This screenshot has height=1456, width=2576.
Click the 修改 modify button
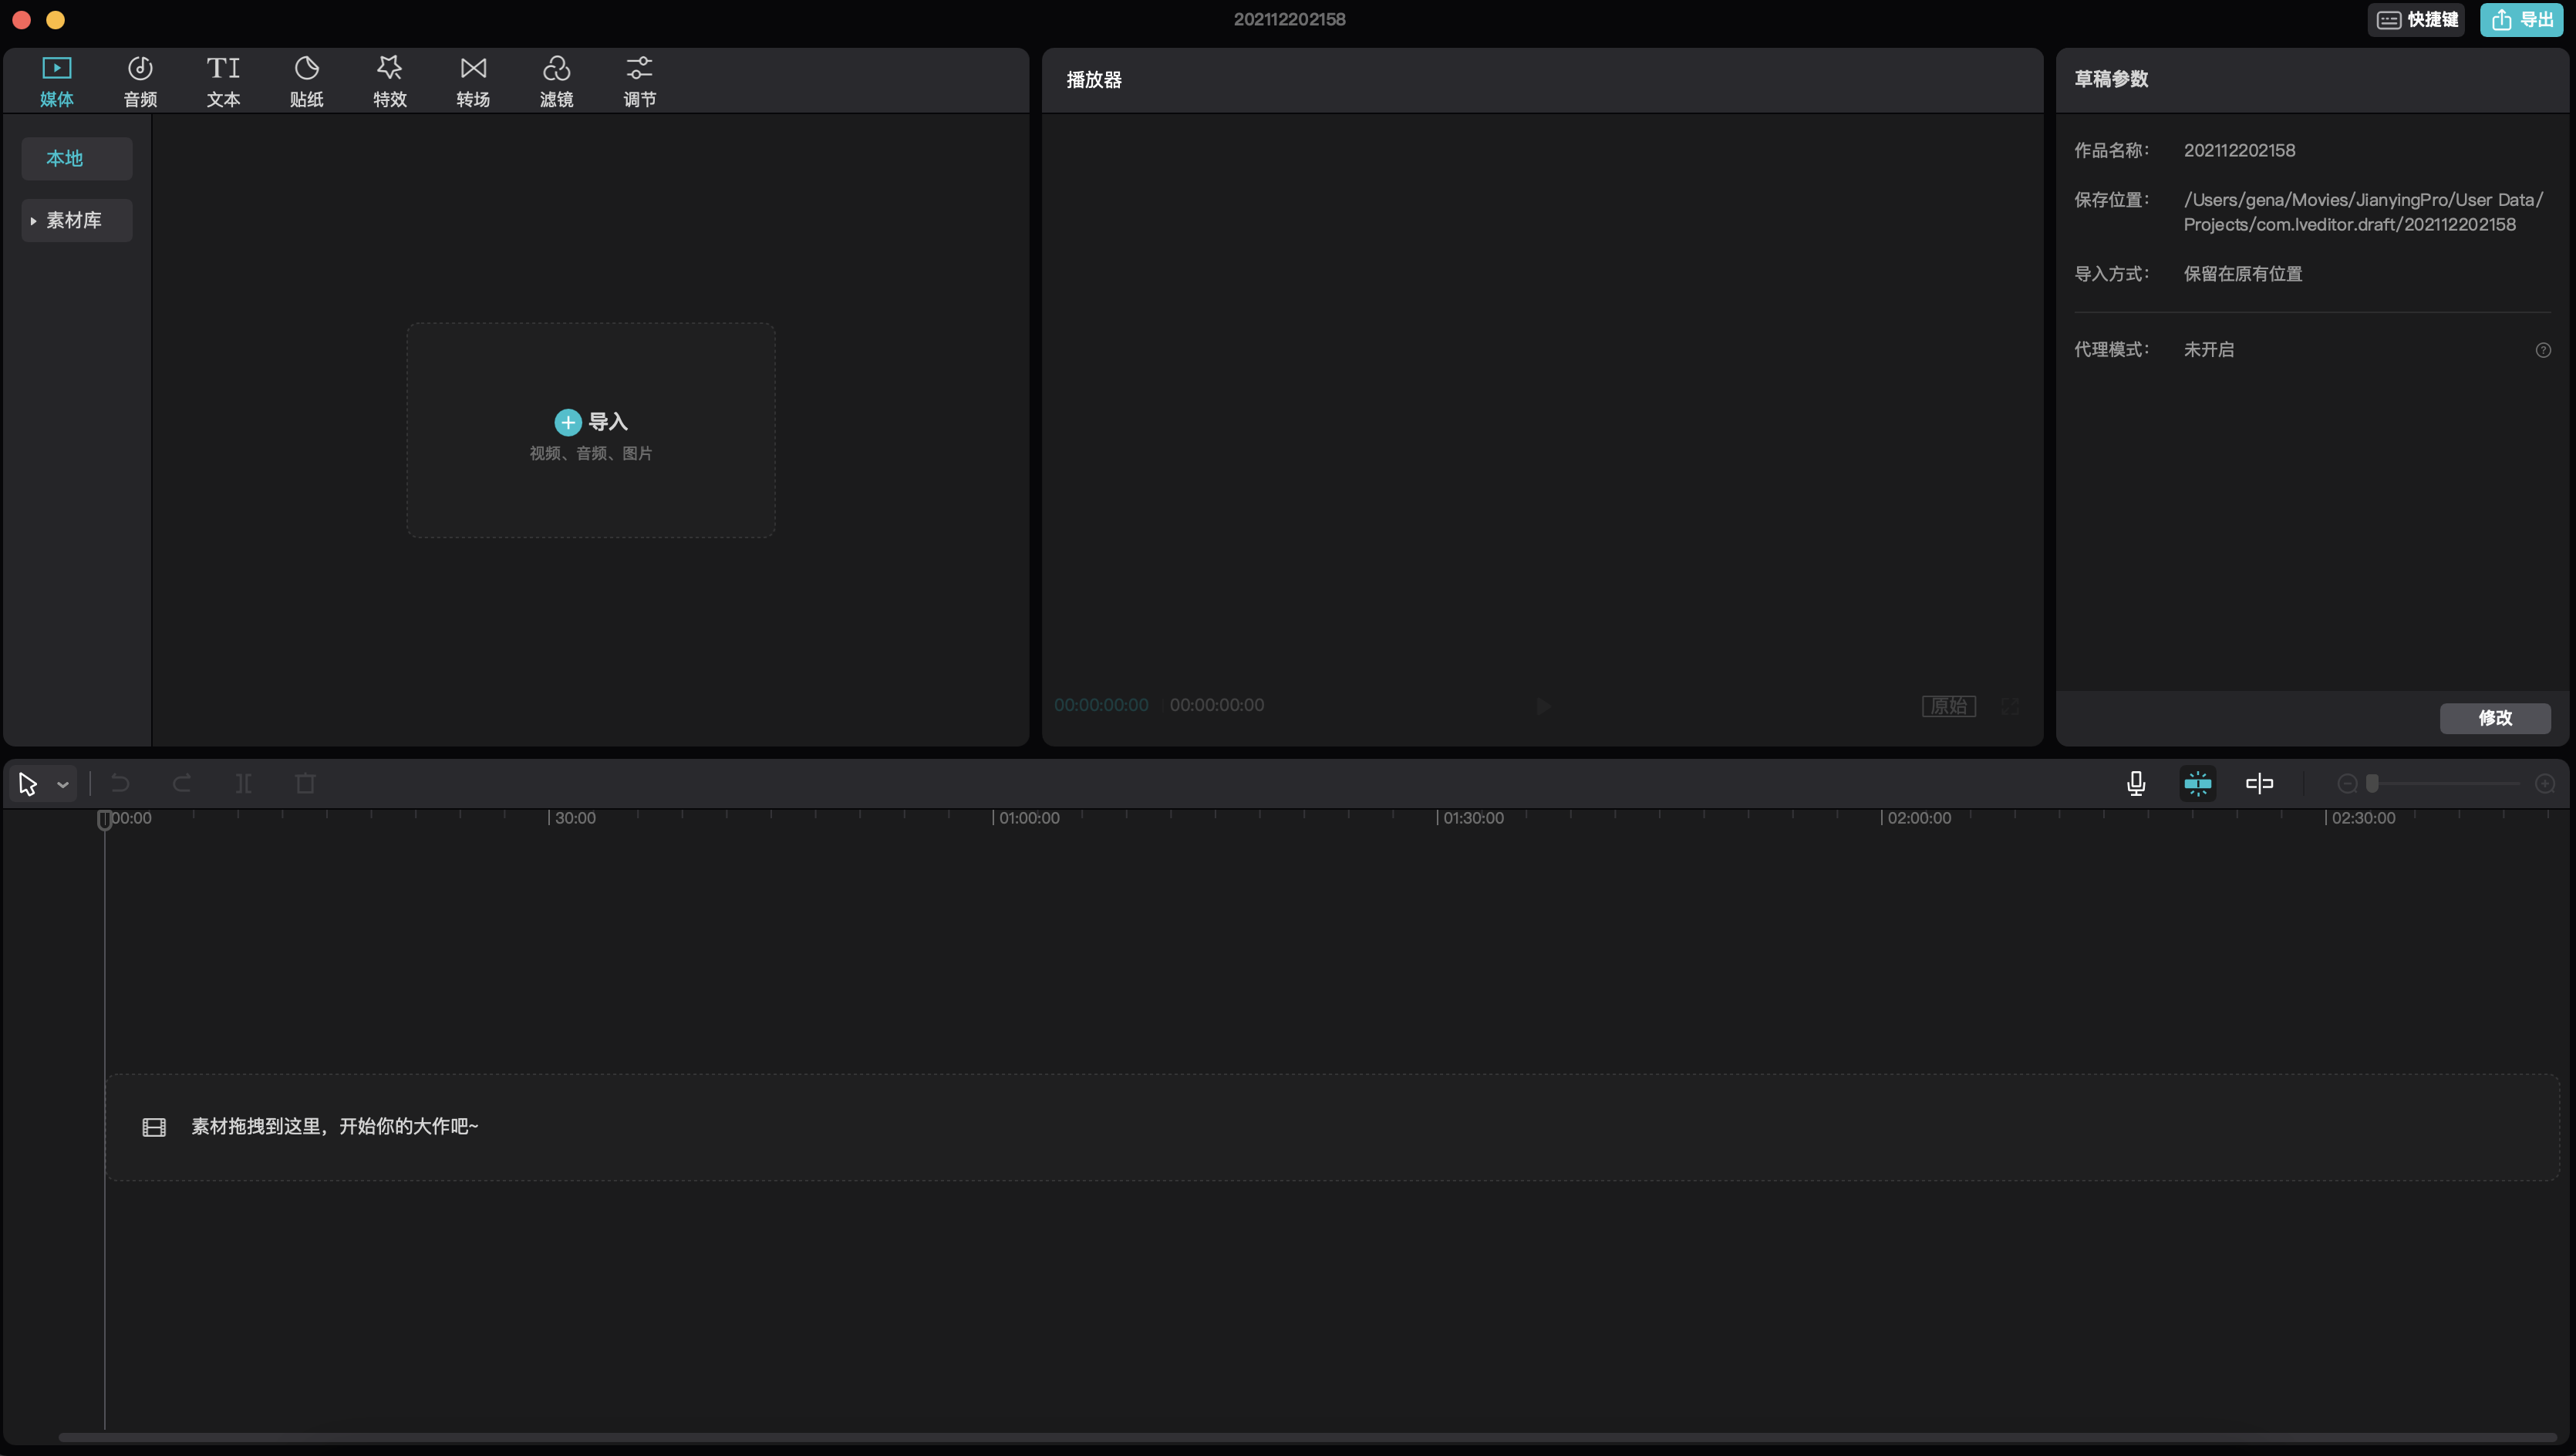(x=2494, y=718)
